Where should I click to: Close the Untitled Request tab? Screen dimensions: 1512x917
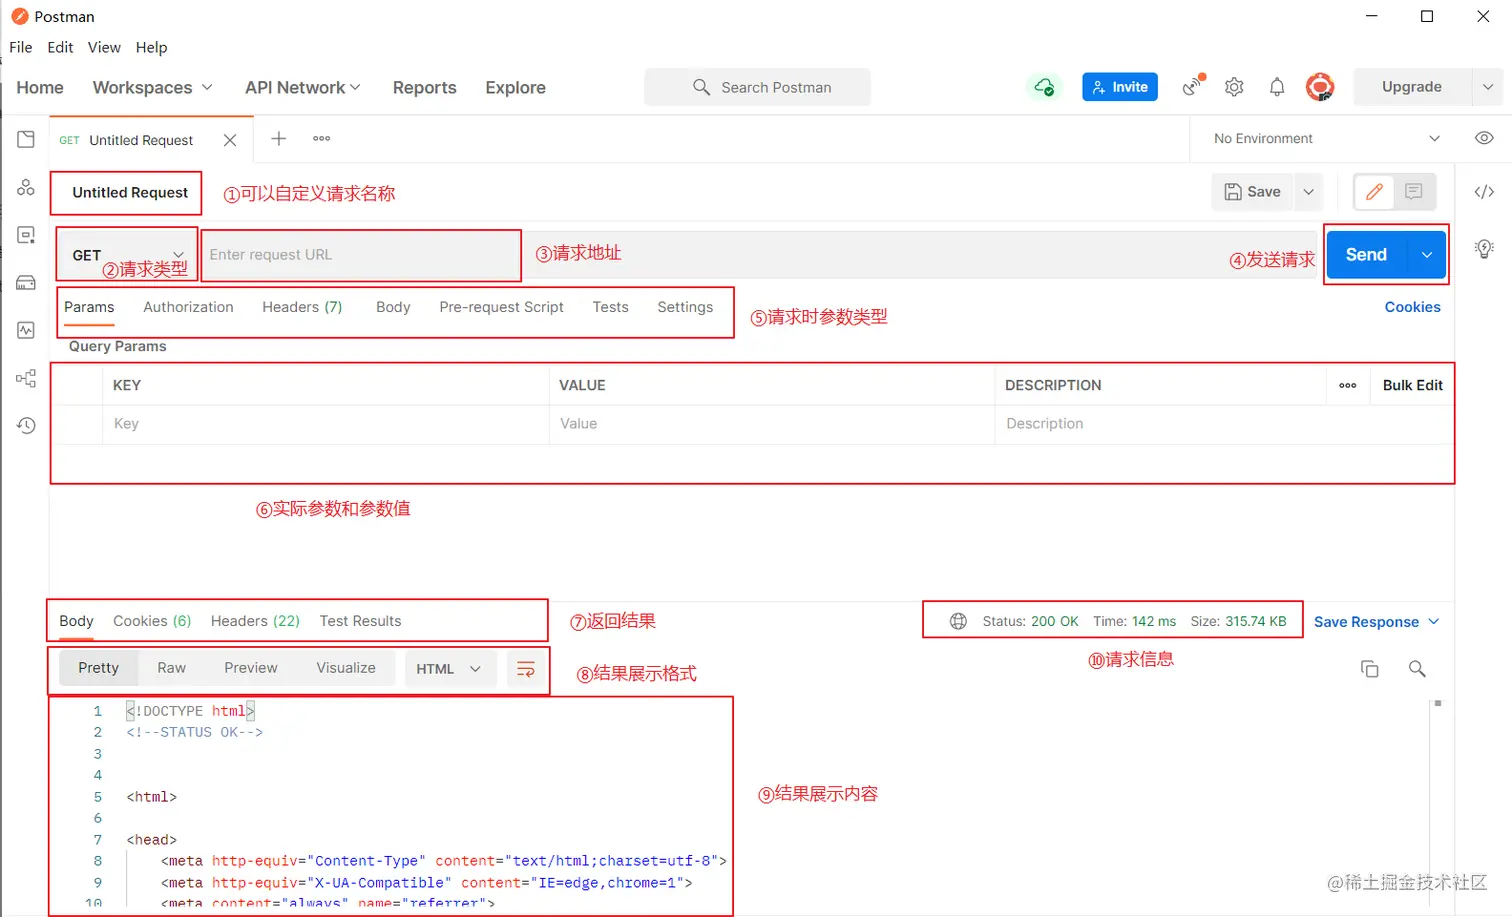[x=230, y=140]
